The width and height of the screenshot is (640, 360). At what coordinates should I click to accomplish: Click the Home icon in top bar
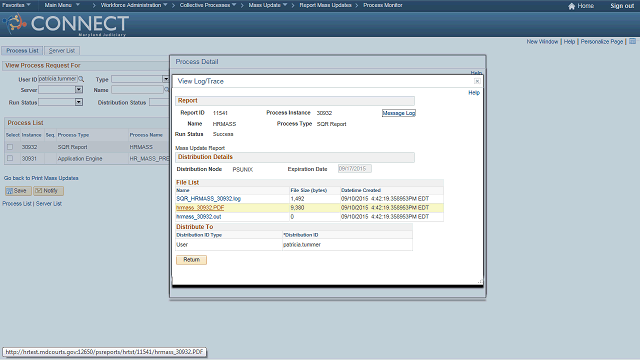pos(571,6)
